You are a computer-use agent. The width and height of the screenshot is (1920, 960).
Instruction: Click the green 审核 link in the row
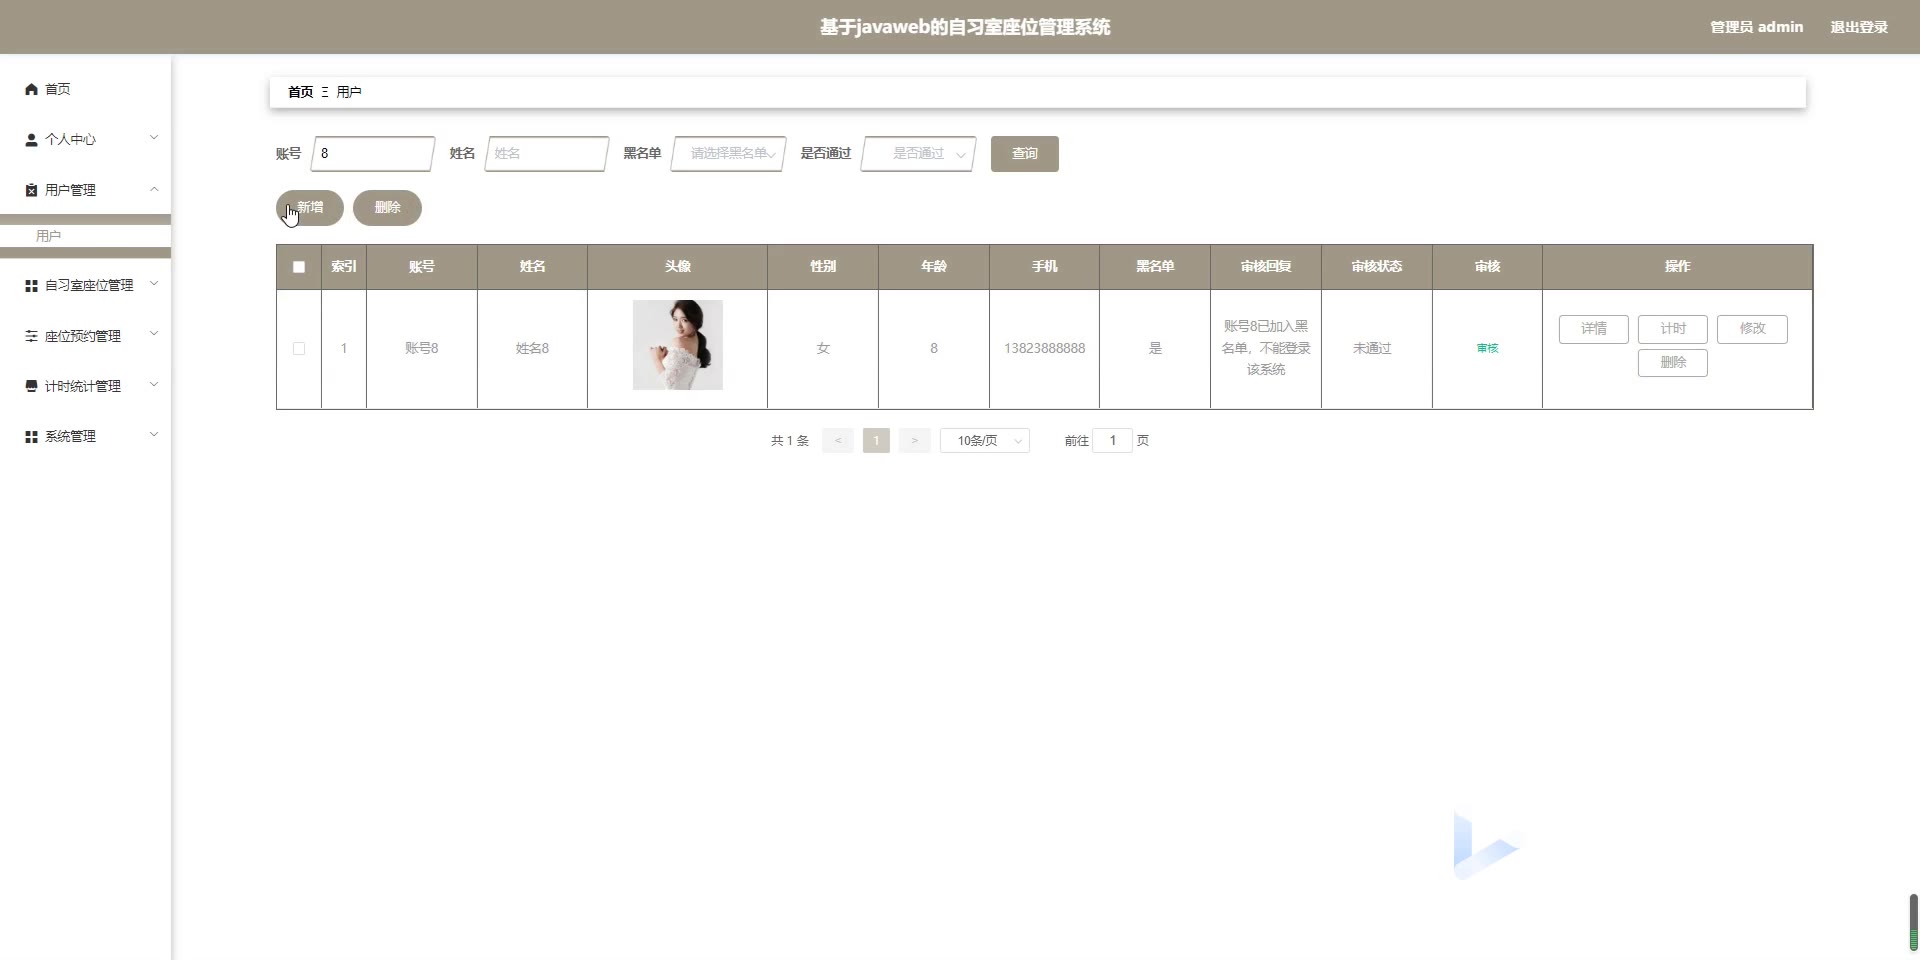click(1487, 349)
